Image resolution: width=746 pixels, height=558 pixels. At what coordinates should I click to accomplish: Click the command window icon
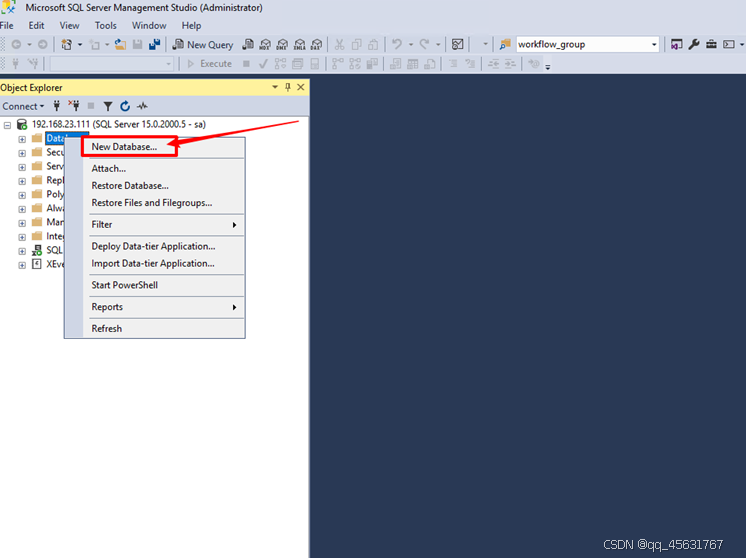click(729, 45)
